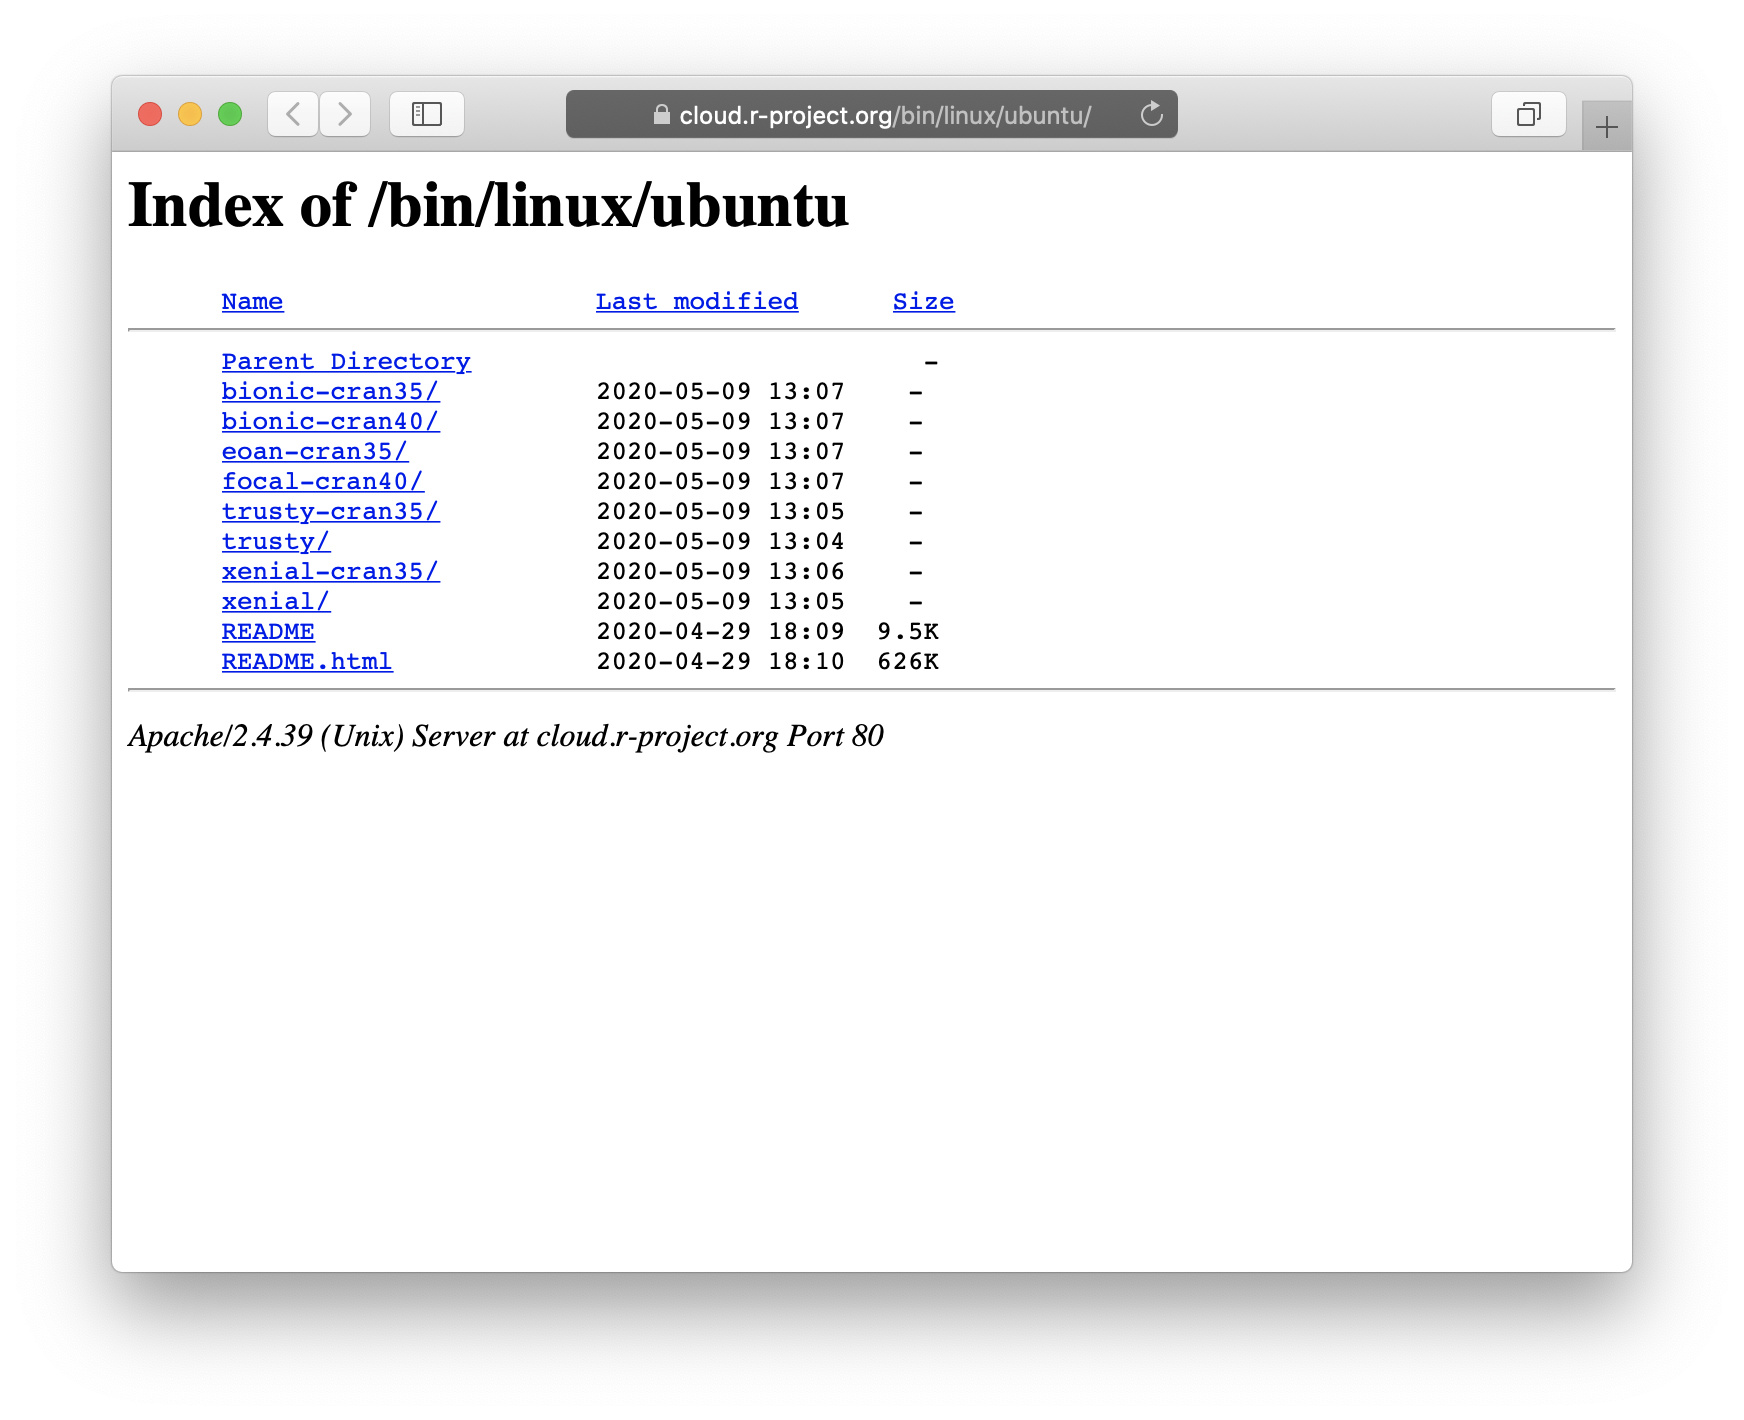Click the forward navigation arrow
The image size is (1744, 1420).
344,114
